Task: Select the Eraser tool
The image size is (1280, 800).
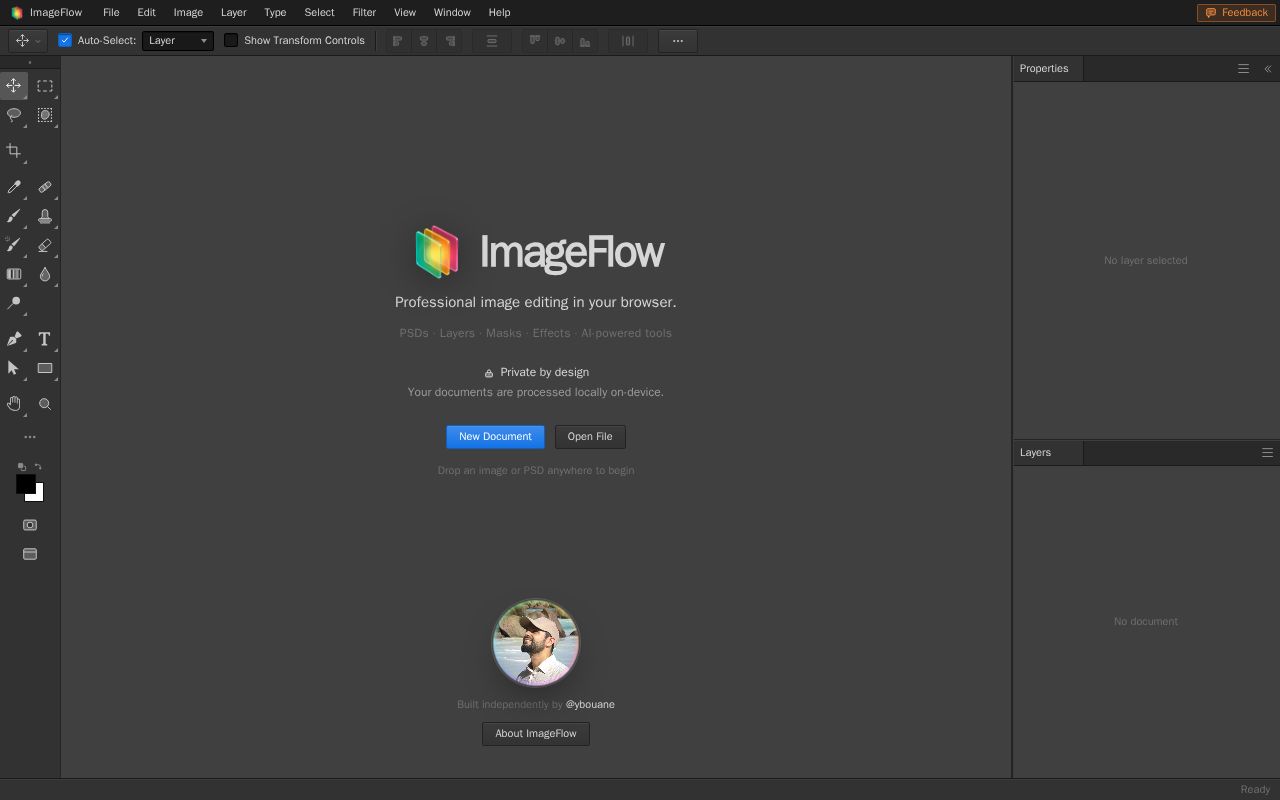Action: [x=45, y=245]
